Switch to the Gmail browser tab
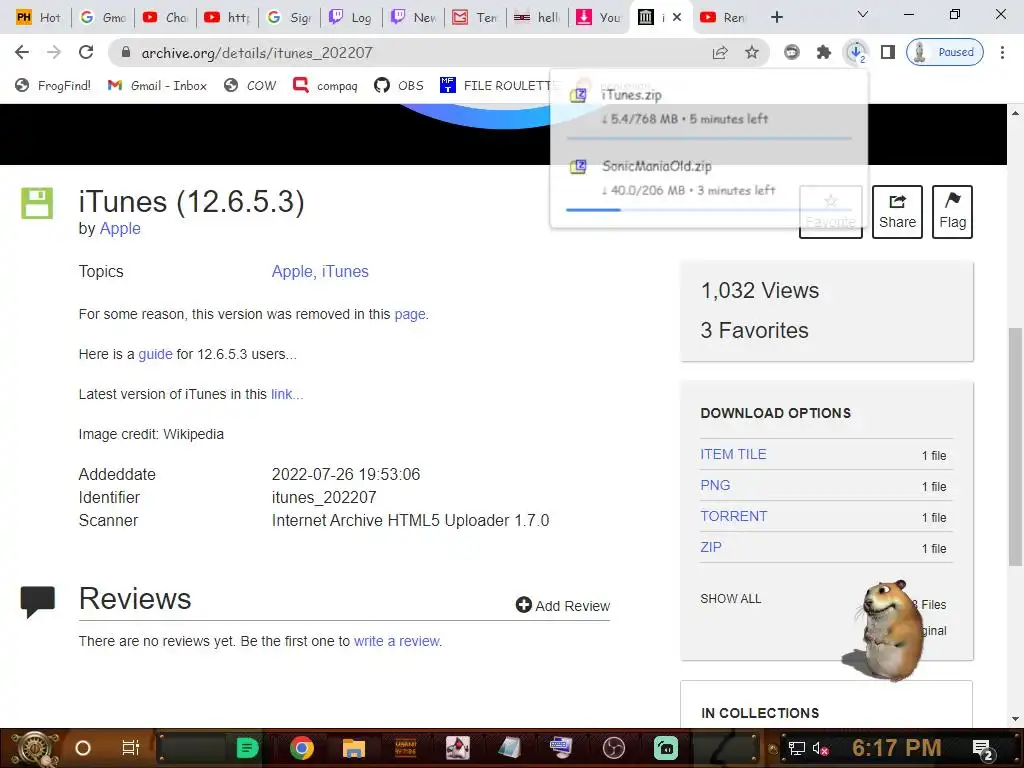Image resolution: width=1024 pixels, height=768 pixels. [103, 17]
